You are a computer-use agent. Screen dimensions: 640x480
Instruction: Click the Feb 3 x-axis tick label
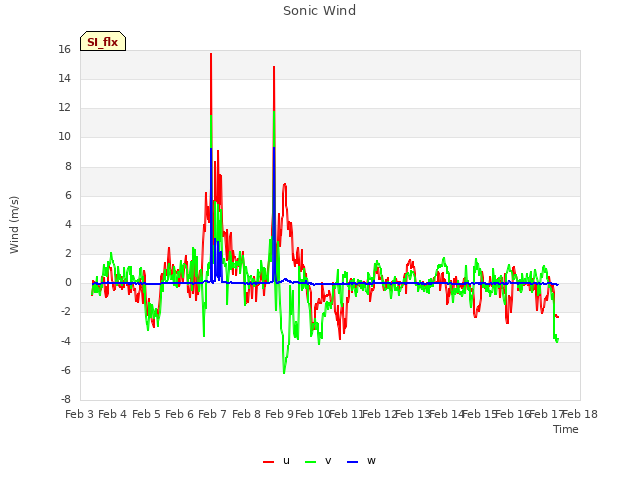tap(79, 414)
